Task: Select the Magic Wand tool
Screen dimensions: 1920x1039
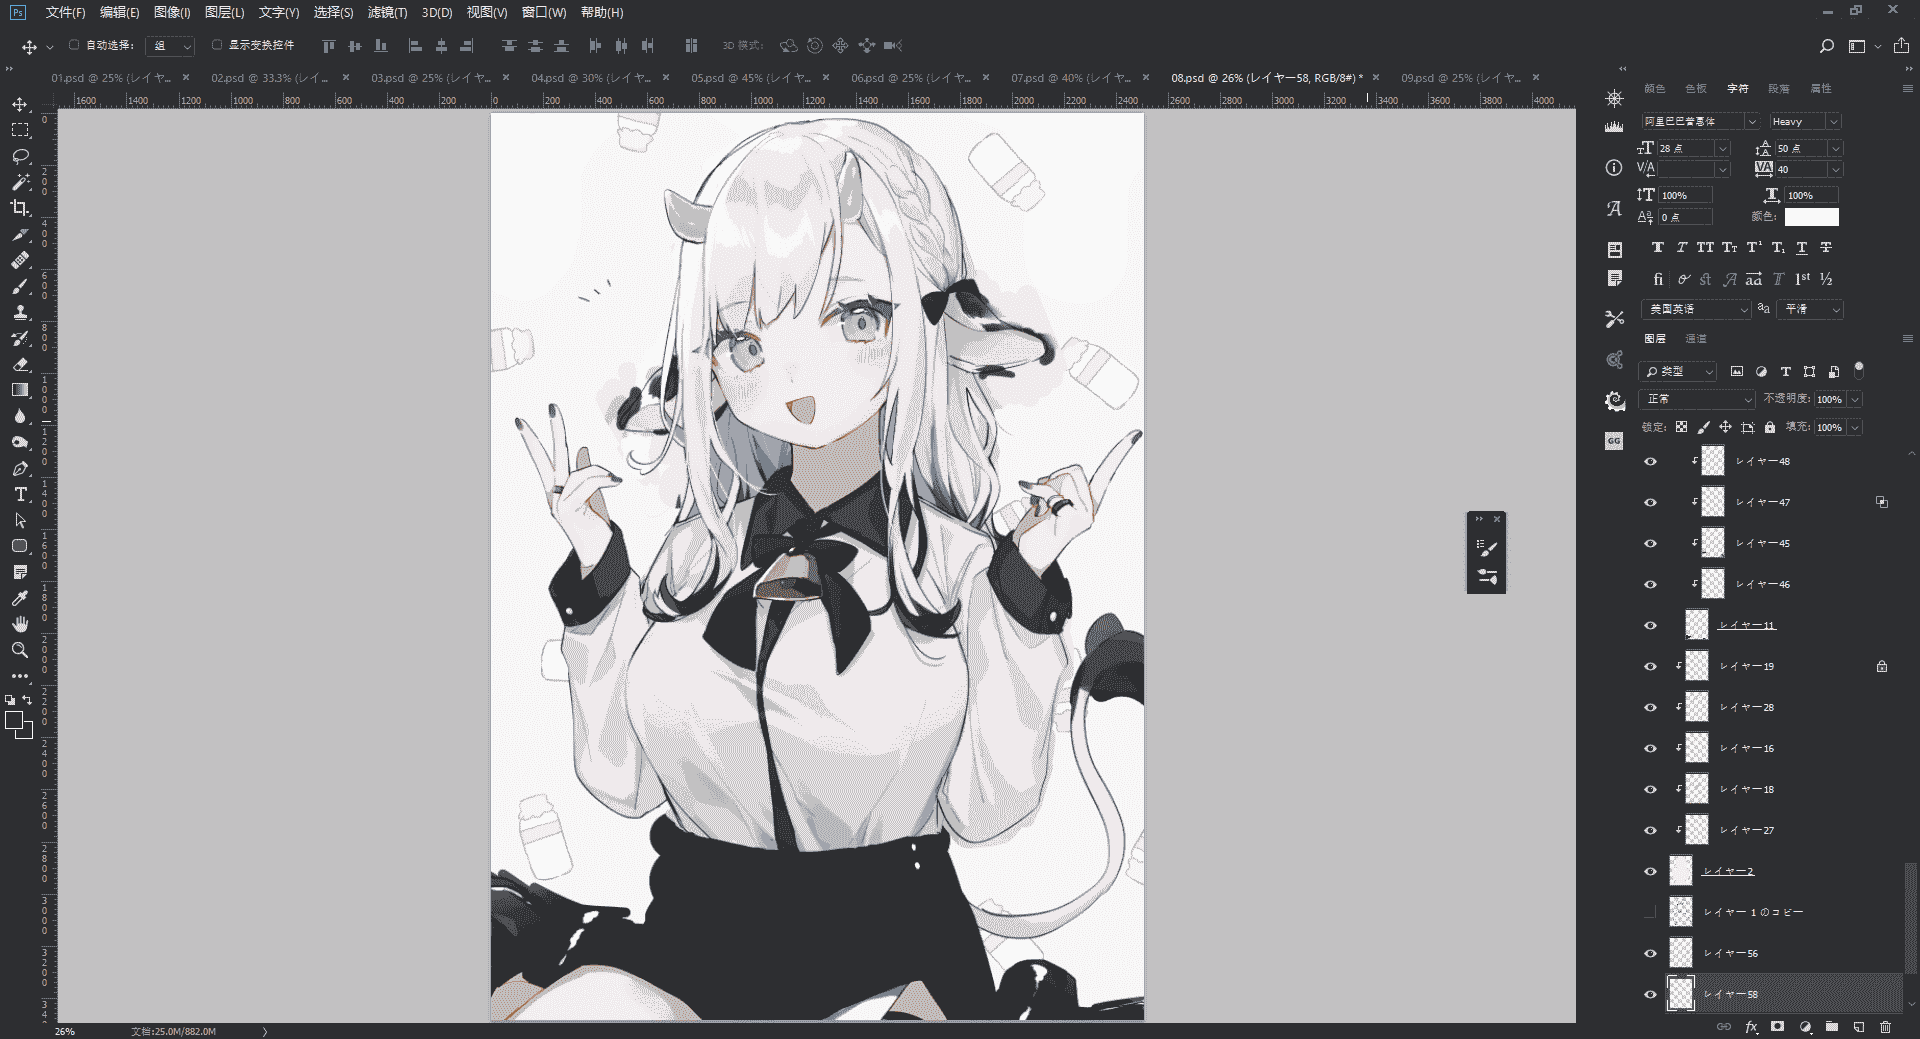Action: tap(20, 183)
